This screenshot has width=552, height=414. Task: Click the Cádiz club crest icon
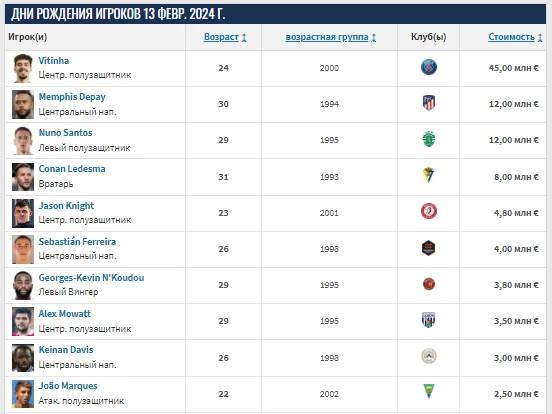coord(428,175)
